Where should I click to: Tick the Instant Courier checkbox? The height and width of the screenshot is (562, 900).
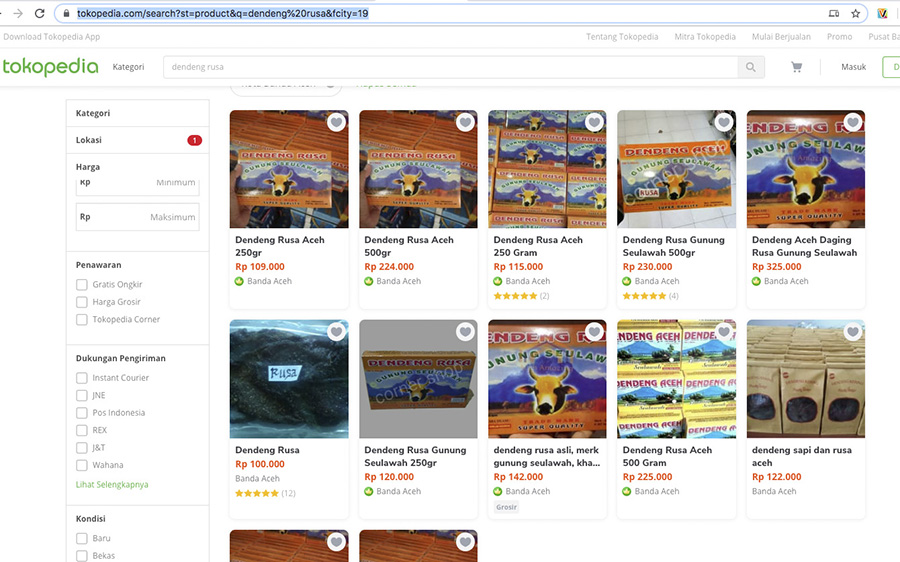click(82, 378)
